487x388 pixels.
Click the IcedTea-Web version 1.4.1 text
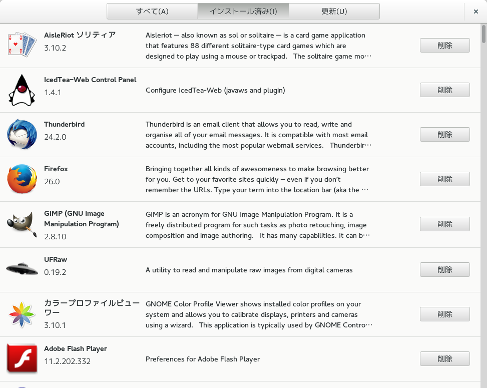point(52,92)
